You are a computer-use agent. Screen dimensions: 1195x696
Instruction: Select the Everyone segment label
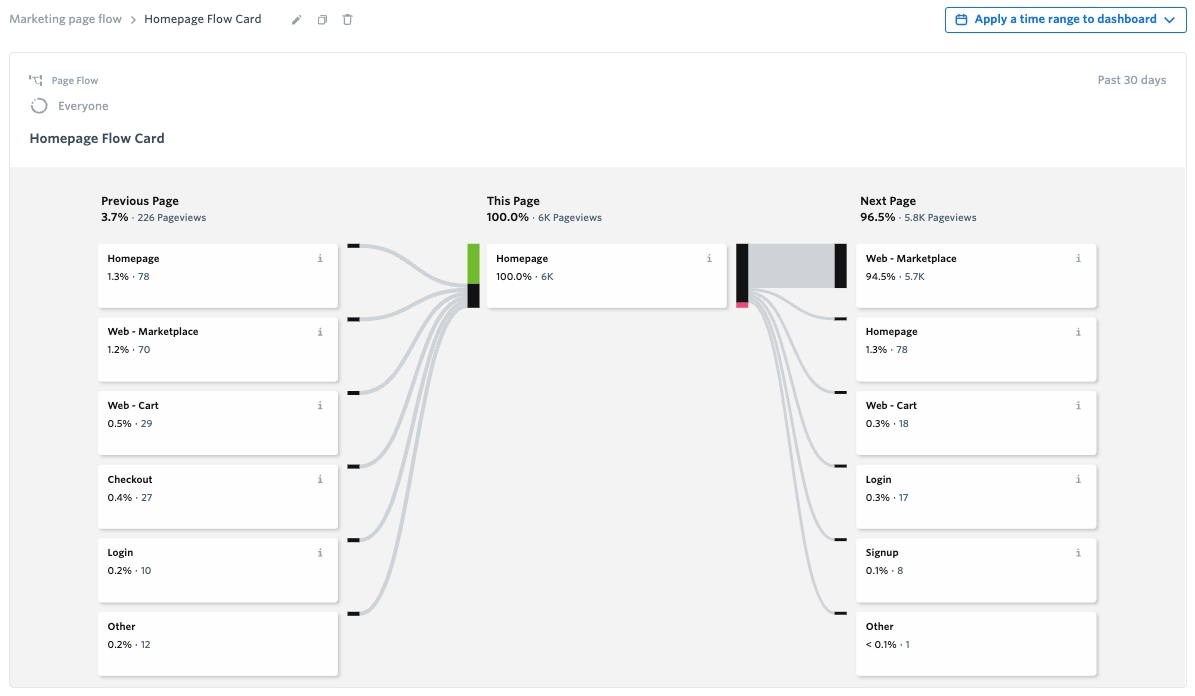click(83, 106)
